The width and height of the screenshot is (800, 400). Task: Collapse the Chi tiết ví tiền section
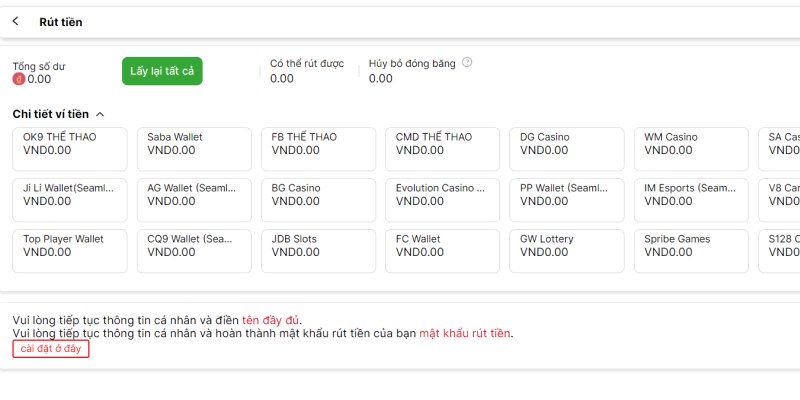click(x=100, y=115)
